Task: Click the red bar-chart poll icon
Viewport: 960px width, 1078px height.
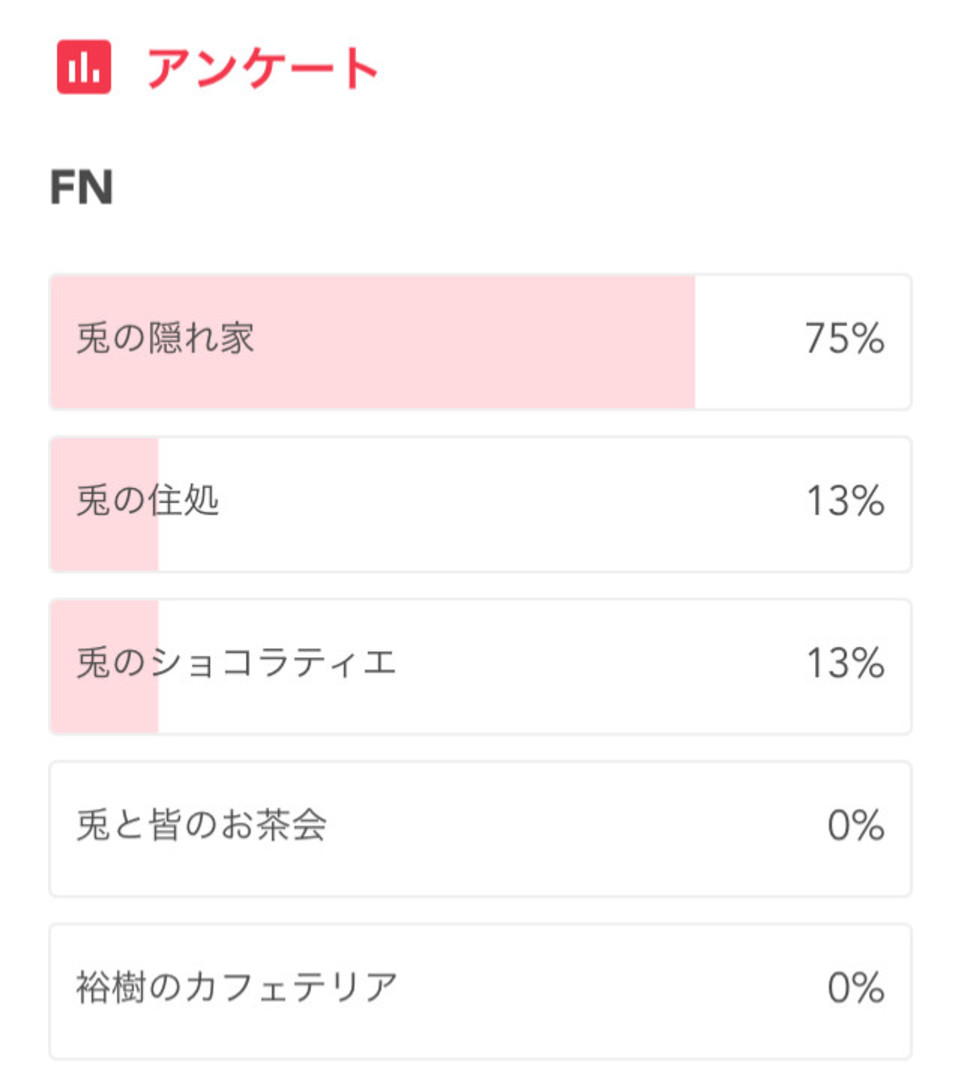Action: 84,67
